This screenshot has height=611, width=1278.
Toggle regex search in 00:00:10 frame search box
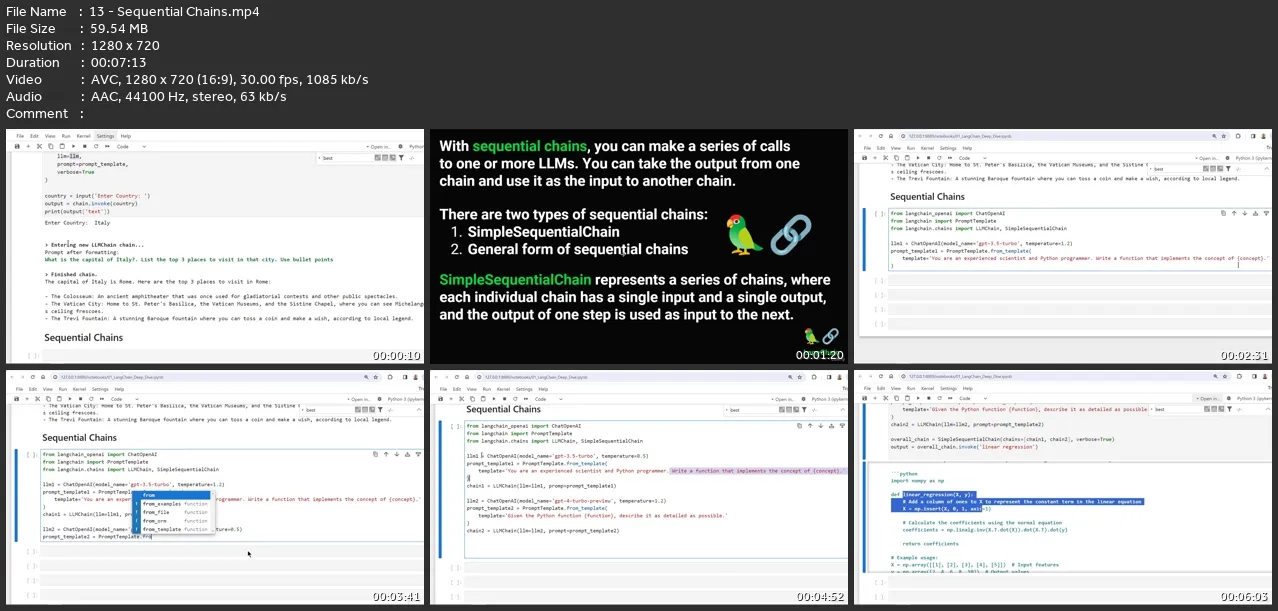pos(393,158)
